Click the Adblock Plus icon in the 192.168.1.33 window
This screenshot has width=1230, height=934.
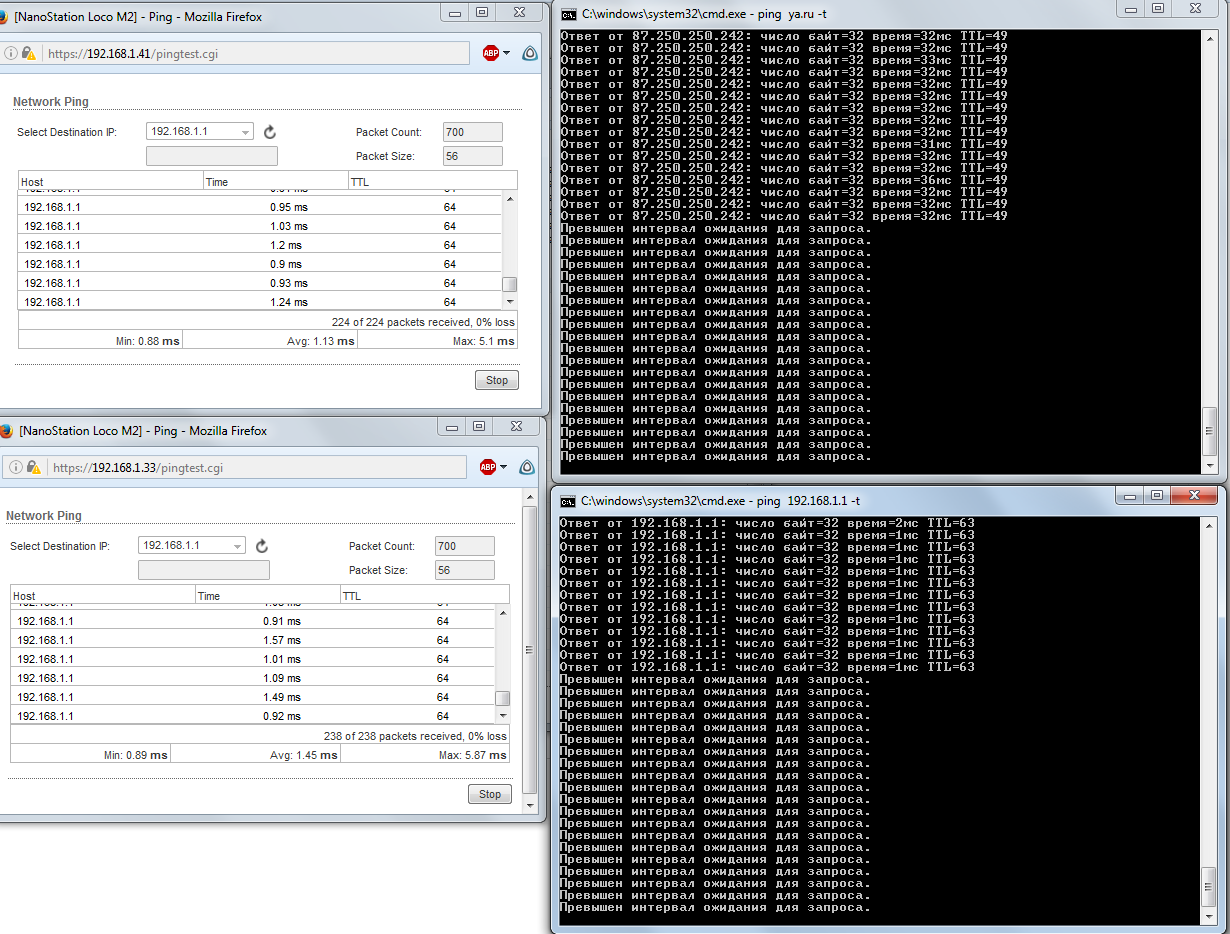click(x=487, y=467)
